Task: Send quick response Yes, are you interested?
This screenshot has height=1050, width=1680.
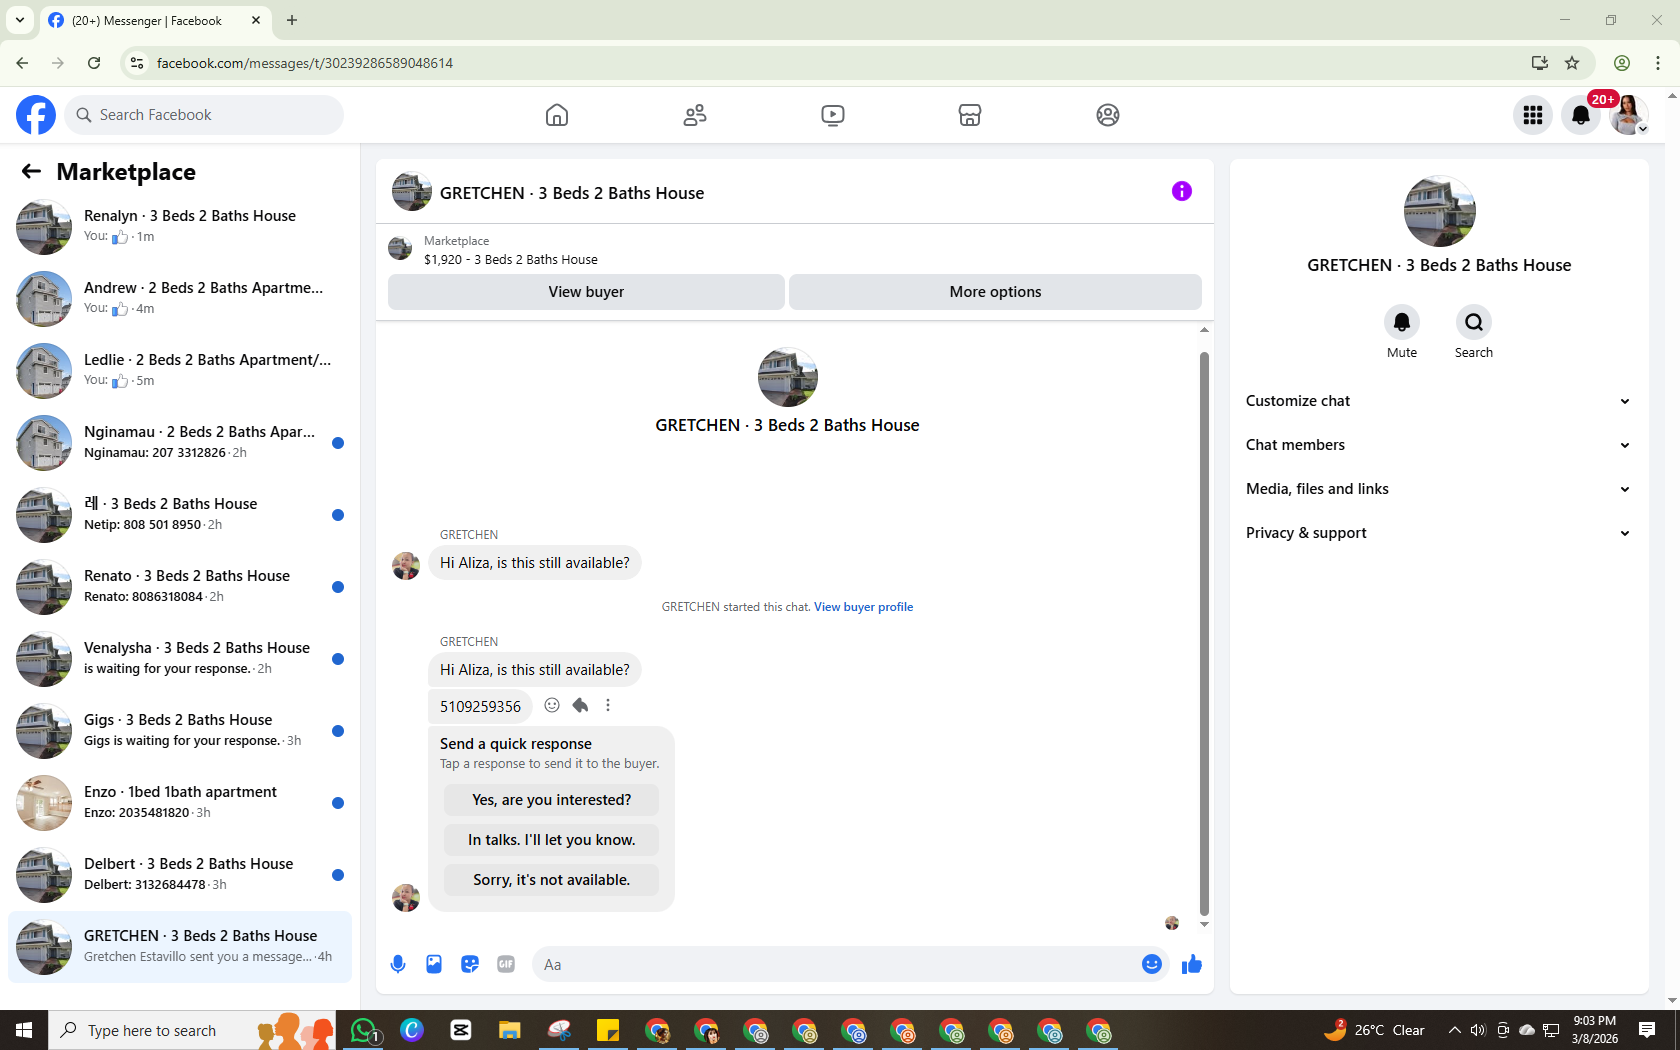Action: pos(551,800)
